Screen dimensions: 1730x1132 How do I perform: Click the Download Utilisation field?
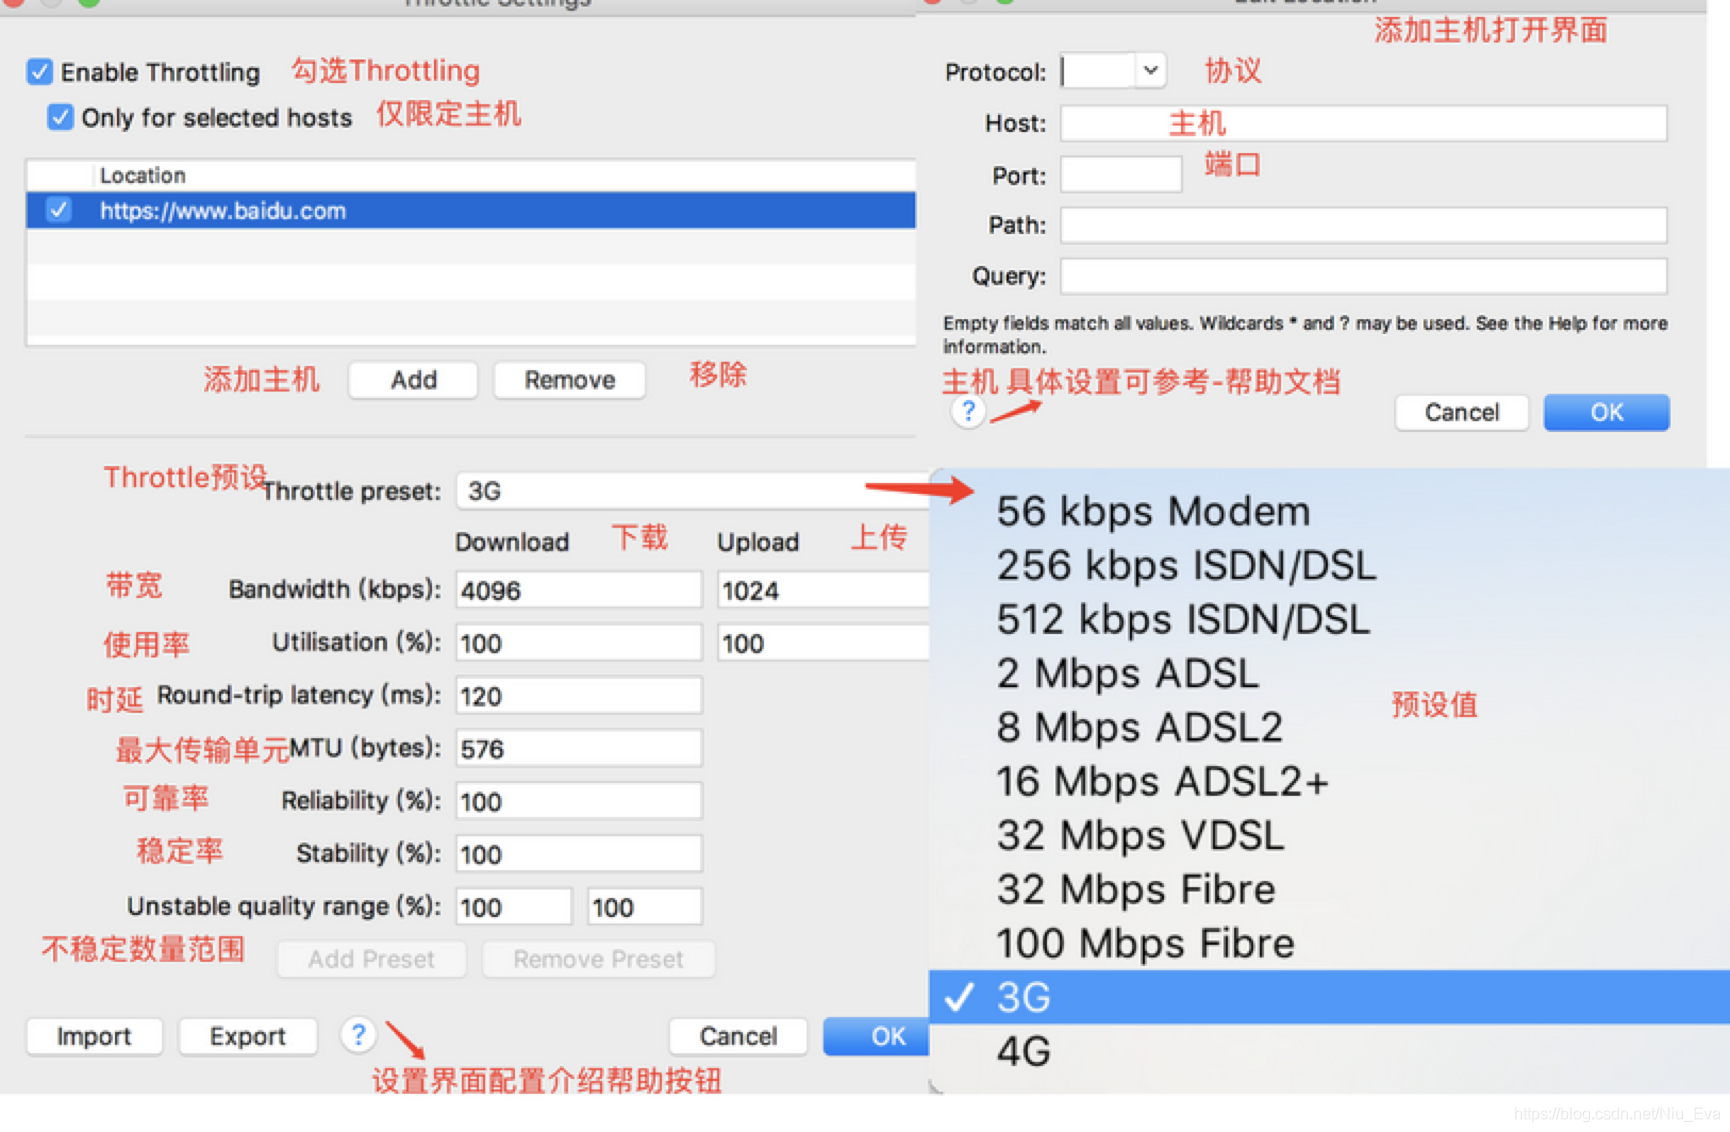pyautogui.click(x=579, y=643)
